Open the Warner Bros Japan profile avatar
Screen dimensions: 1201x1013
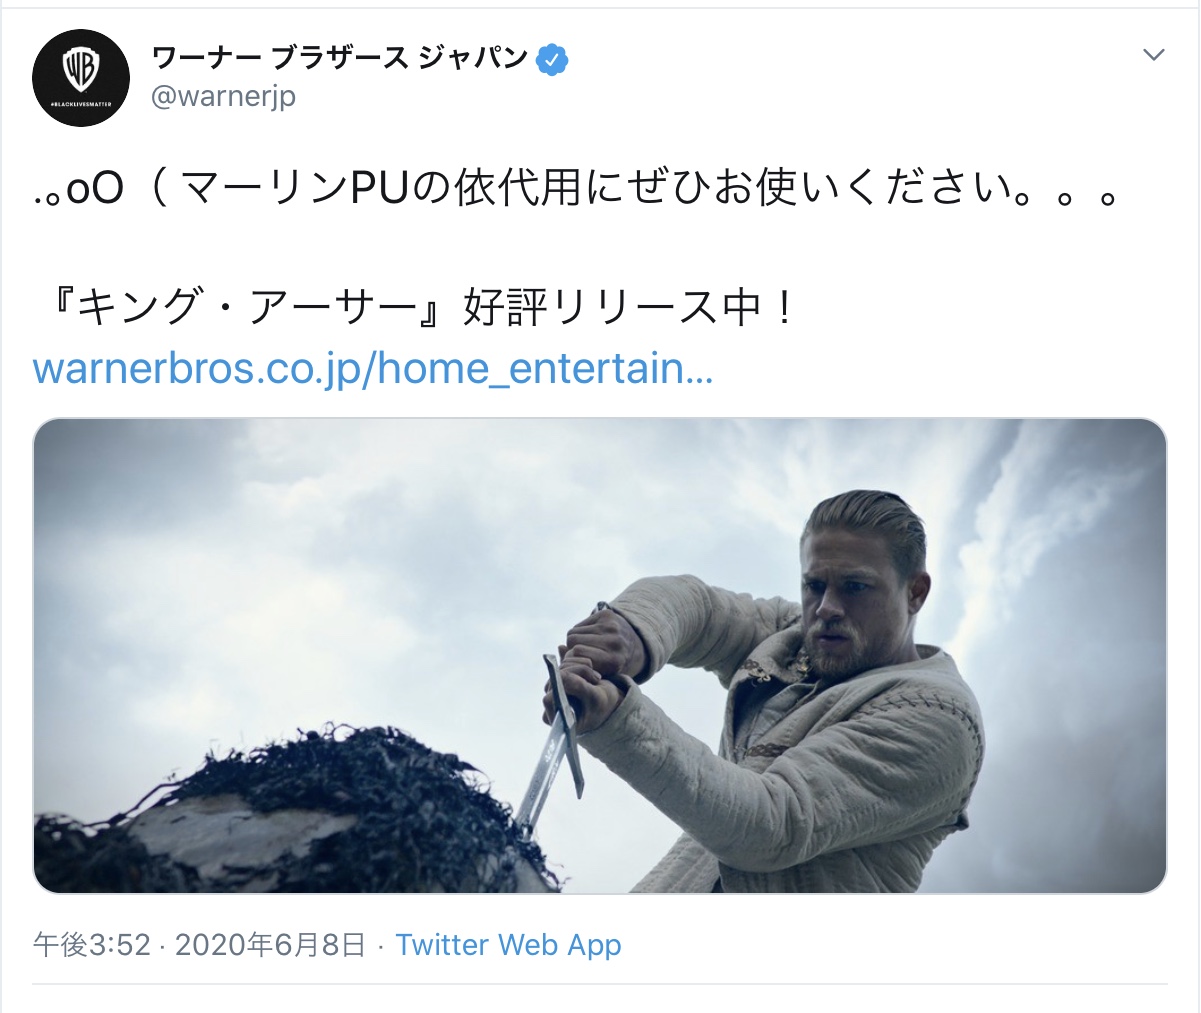[81, 78]
